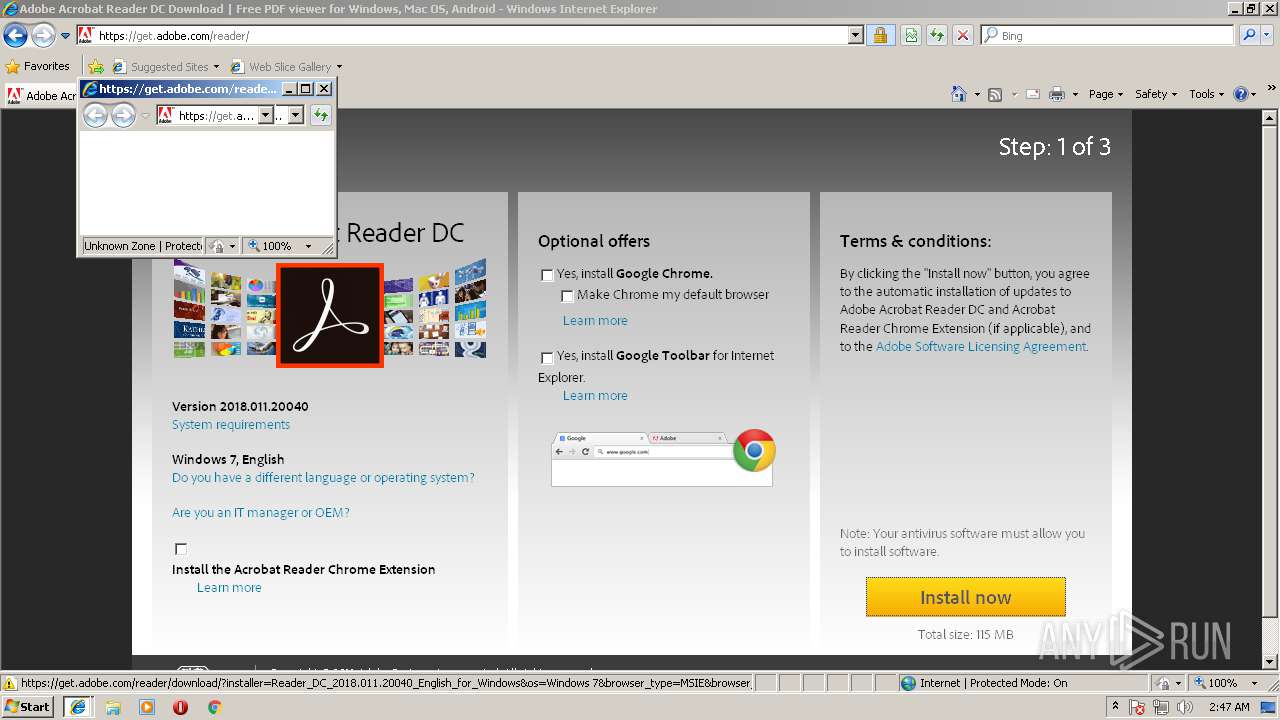Image resolution: width=1280 pixels, height=720 pixels.
Task: Enable Yes, install Google Chrome checkbox
Action: [547, 275]
